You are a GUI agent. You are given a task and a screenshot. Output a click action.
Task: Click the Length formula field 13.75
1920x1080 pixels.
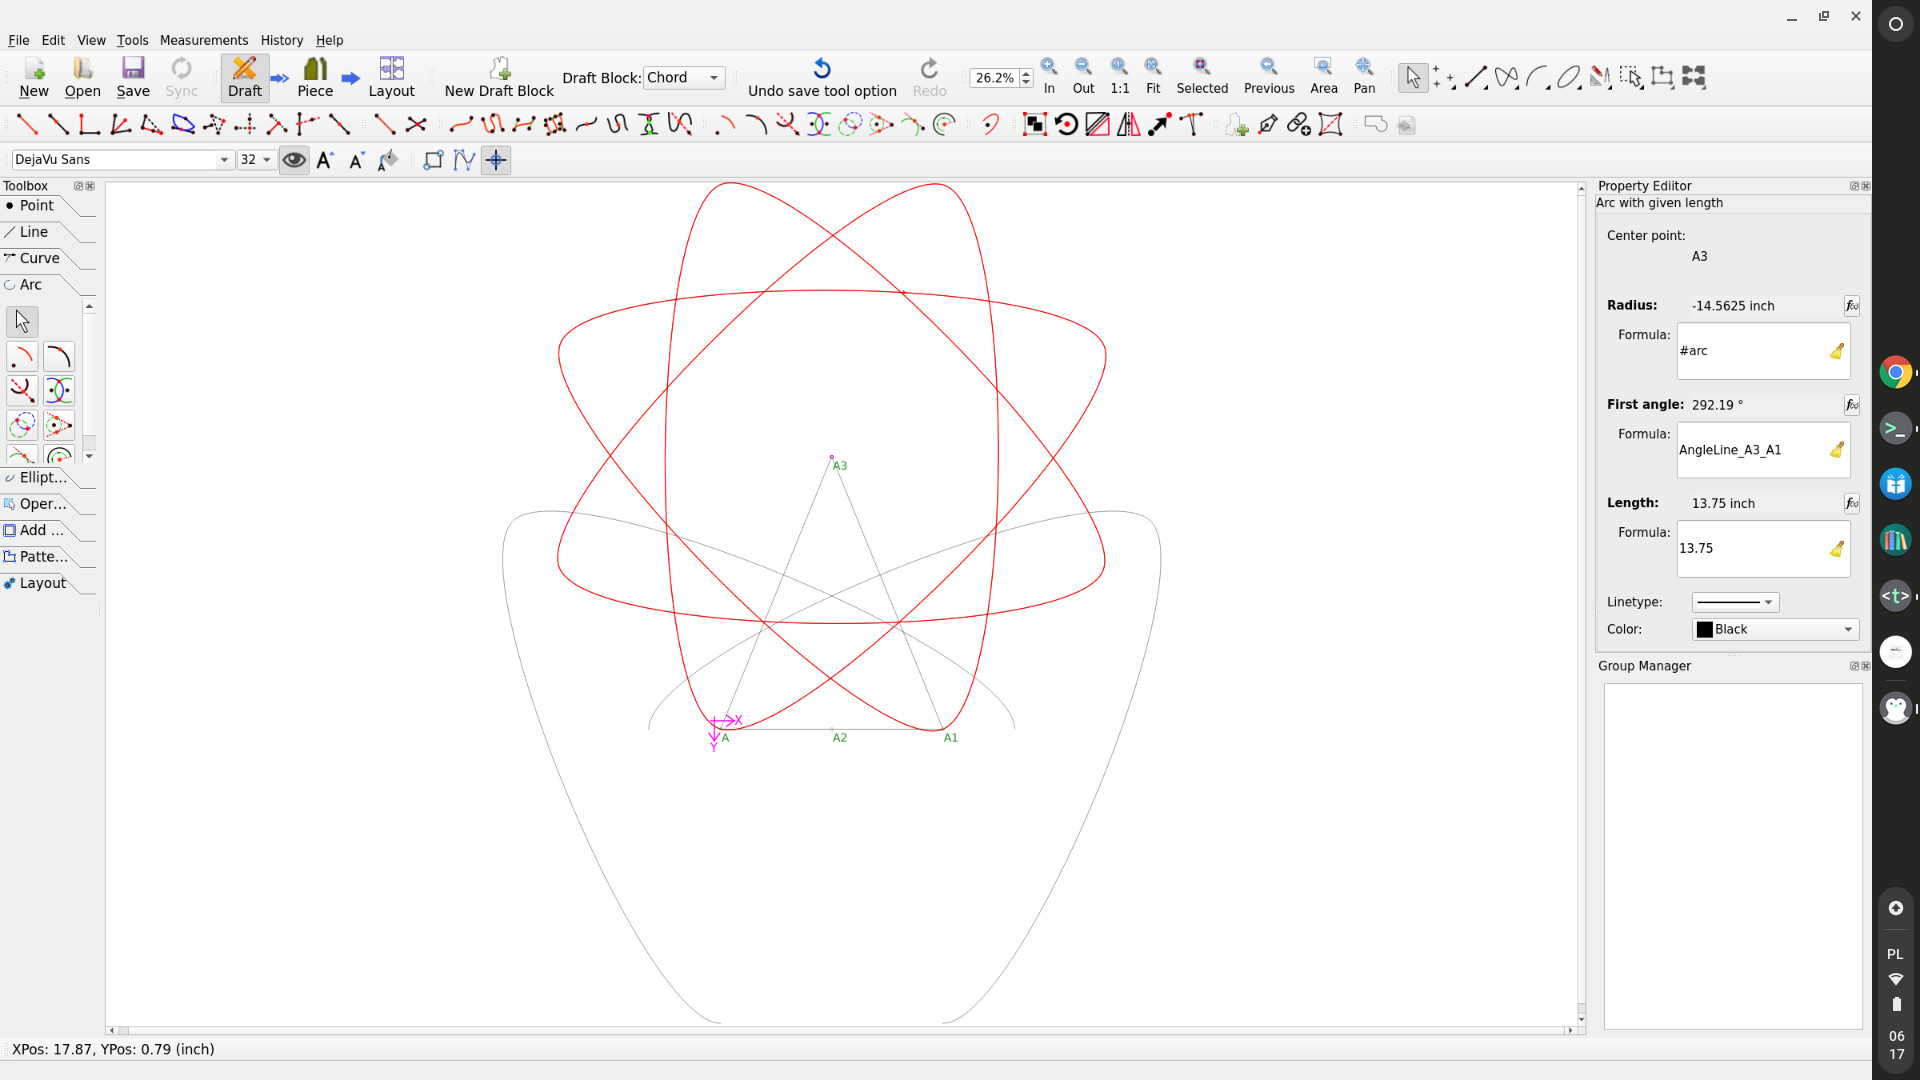tap(1752, 548)
